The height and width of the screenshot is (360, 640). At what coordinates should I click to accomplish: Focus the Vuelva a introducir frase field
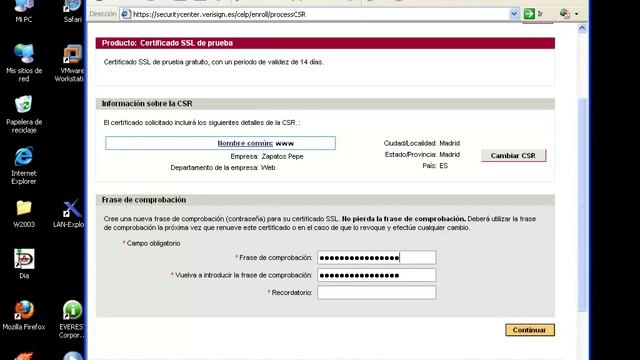(376, 275)
